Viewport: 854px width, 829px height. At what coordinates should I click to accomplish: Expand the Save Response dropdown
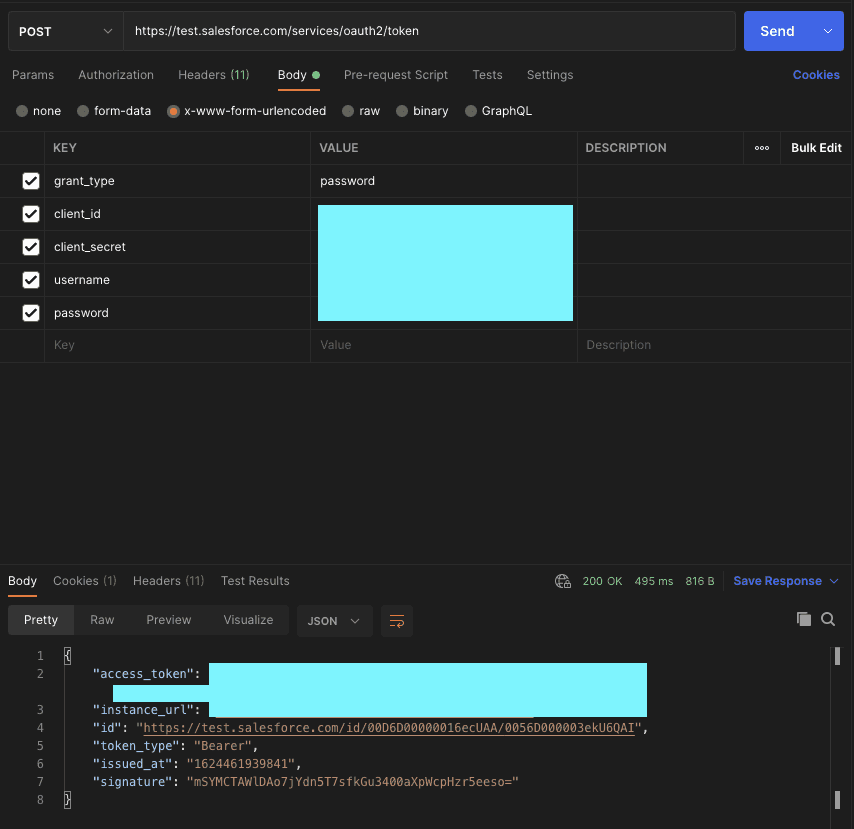(834, 581)
